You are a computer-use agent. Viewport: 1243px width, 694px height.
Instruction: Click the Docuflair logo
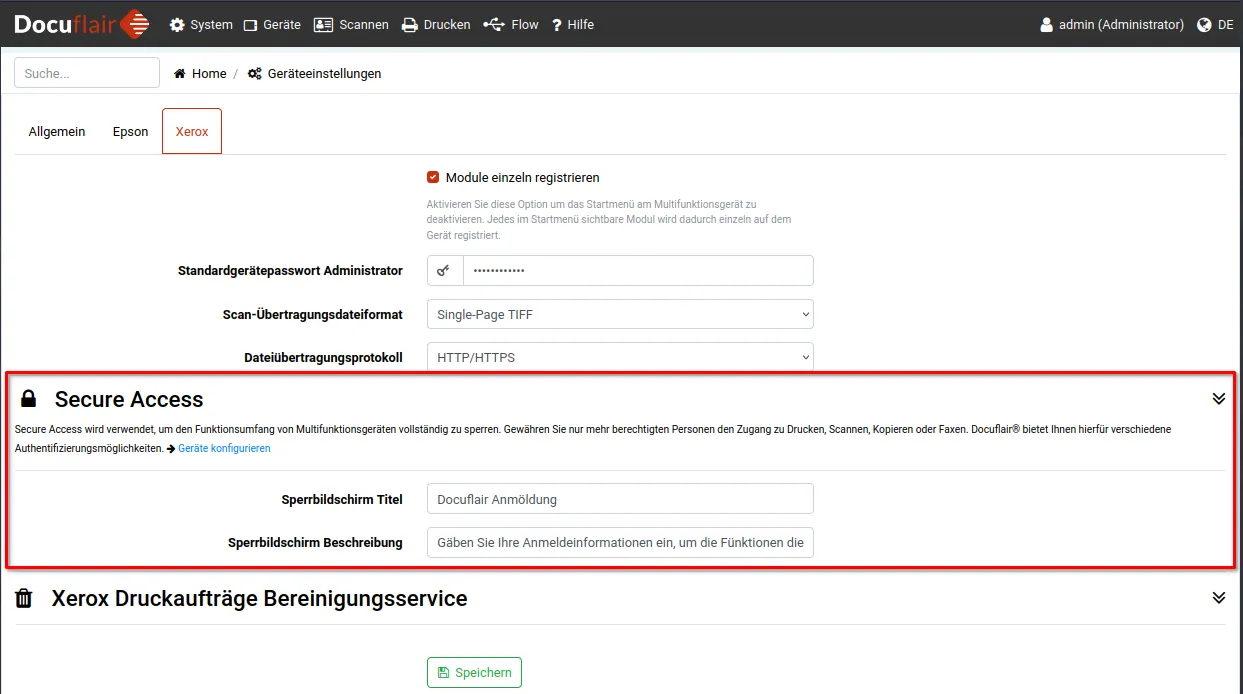pyautogui.click(x=81, y=24)
